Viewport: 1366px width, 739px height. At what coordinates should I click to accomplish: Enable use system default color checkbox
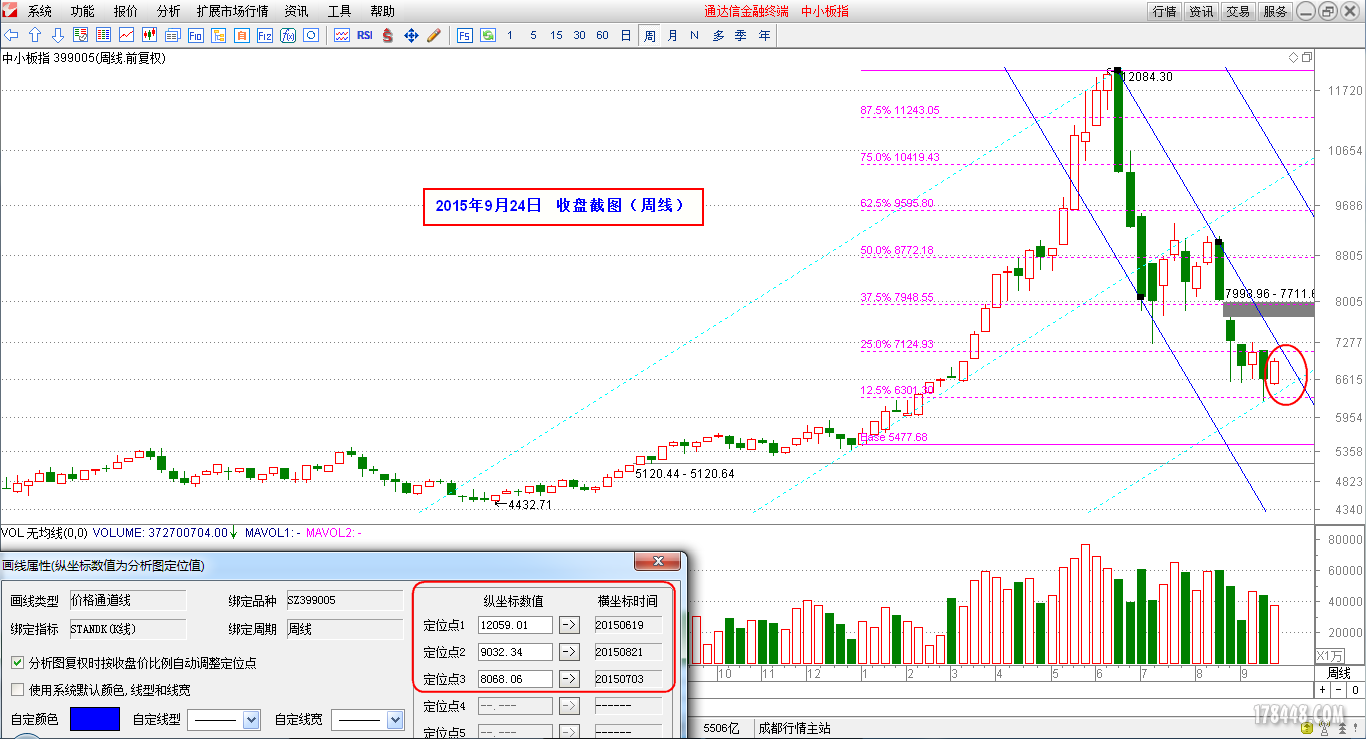pos(18,689)
